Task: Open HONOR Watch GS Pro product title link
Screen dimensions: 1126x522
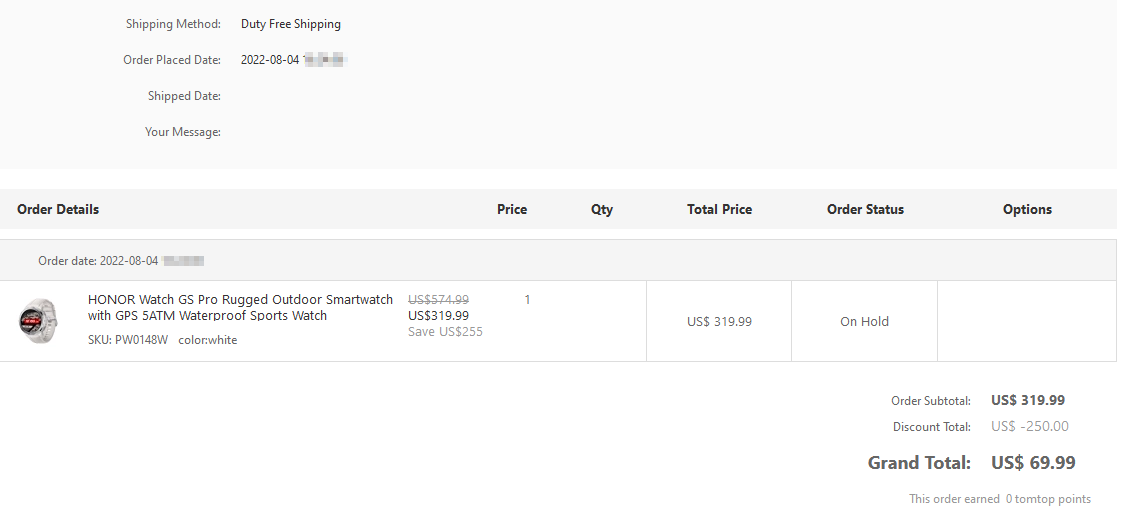Action: (241, 307)
